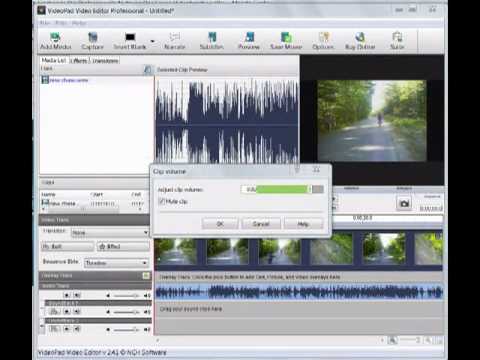Click the 'Drag your sound clips here' track area
This screenshot has height=360, width=480.
click(x=299, y=309)
